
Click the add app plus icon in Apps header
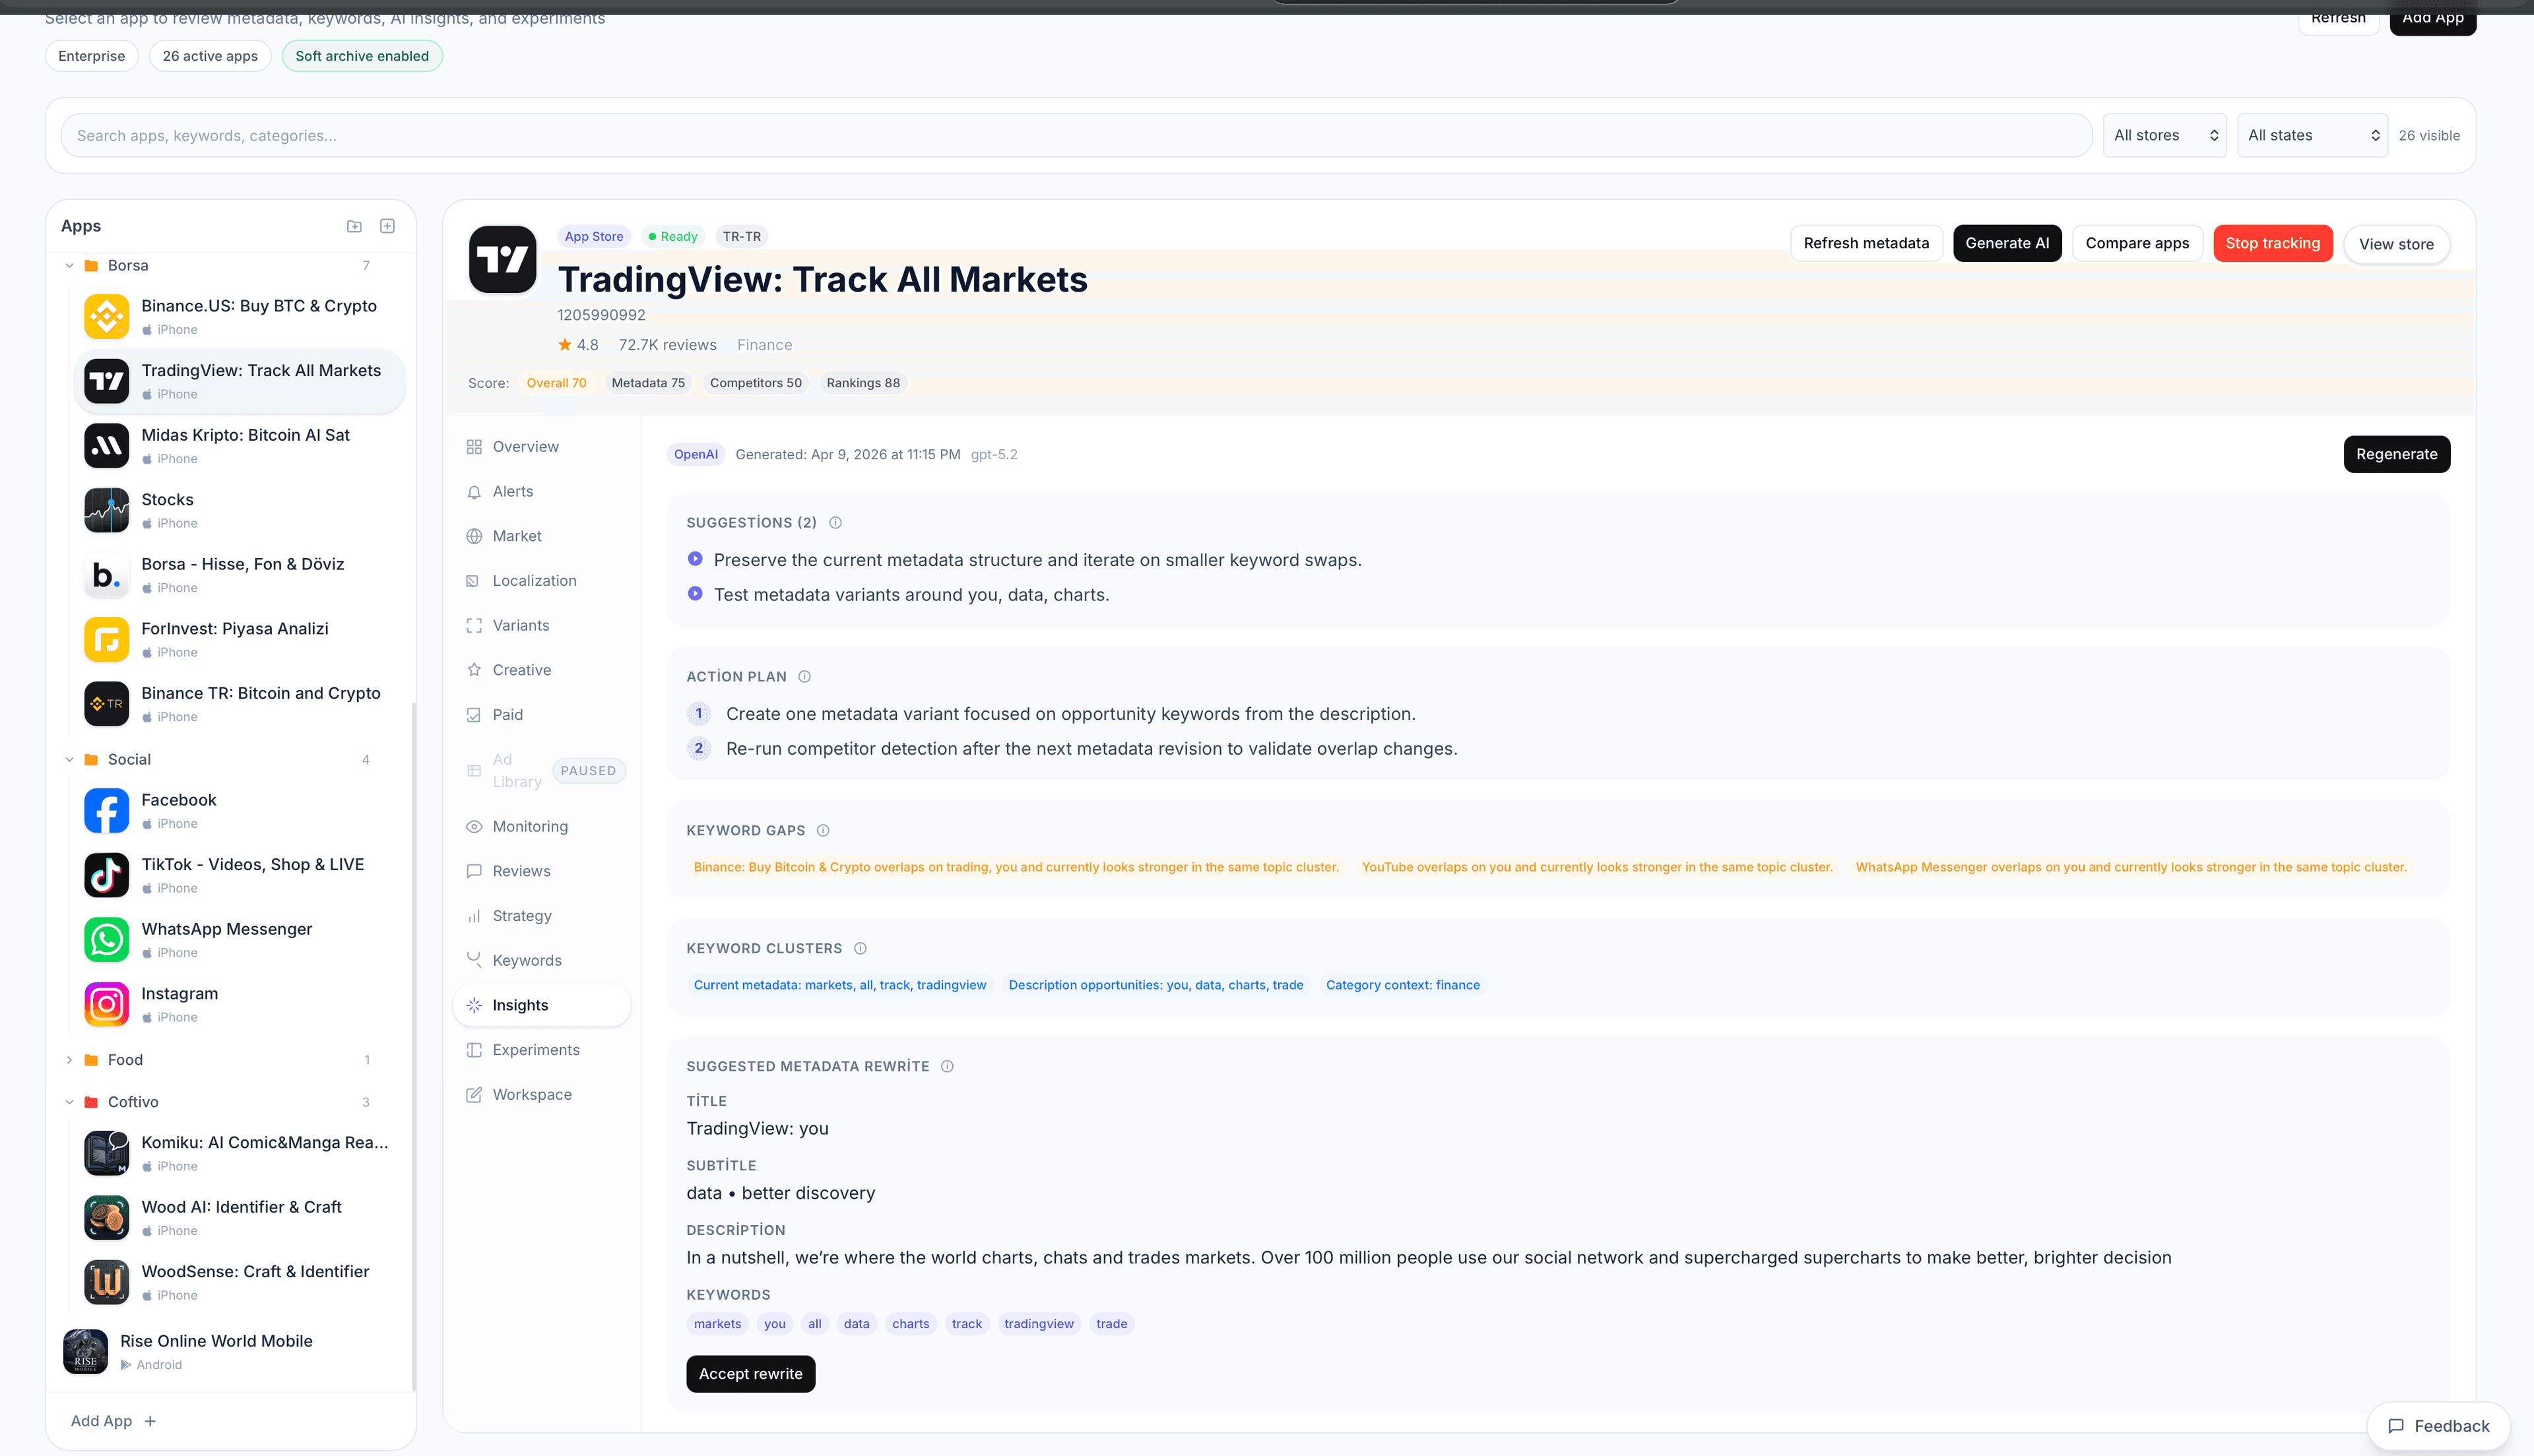(x=387, y=226)
